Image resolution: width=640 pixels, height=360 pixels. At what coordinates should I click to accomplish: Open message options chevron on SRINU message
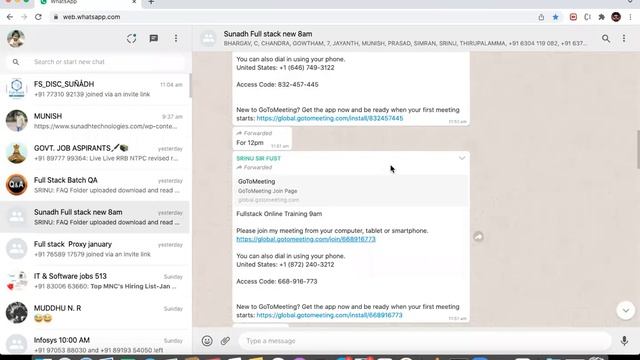click(462, 158)
